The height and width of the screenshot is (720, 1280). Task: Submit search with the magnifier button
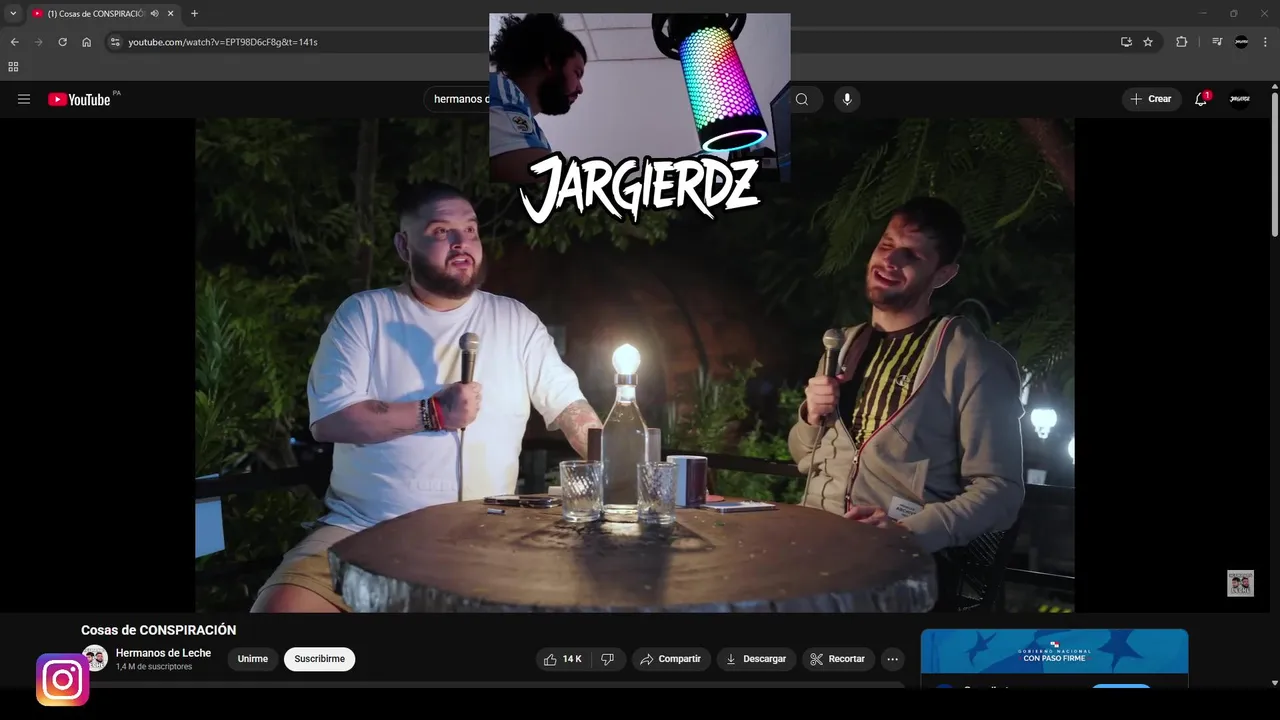pyautogui.click(x=802, y=99)
